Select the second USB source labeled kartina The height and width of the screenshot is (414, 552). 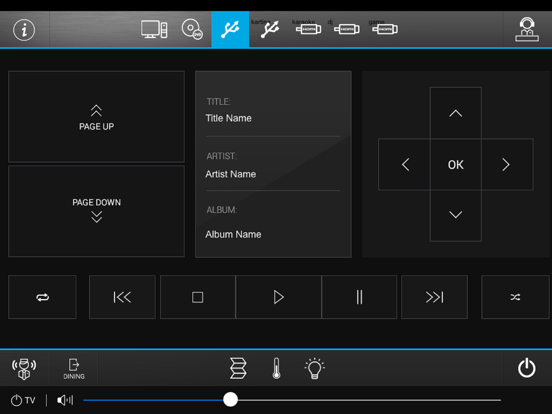[x=270, y=29]
